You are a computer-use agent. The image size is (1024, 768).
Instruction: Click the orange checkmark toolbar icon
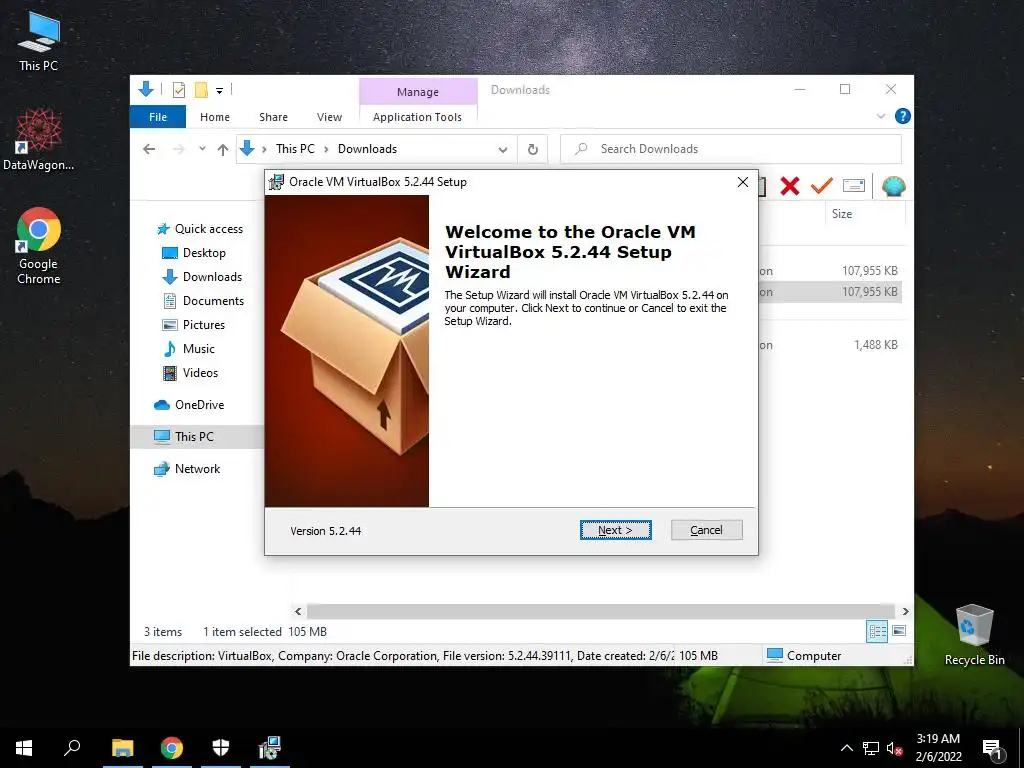click(822, 186)
